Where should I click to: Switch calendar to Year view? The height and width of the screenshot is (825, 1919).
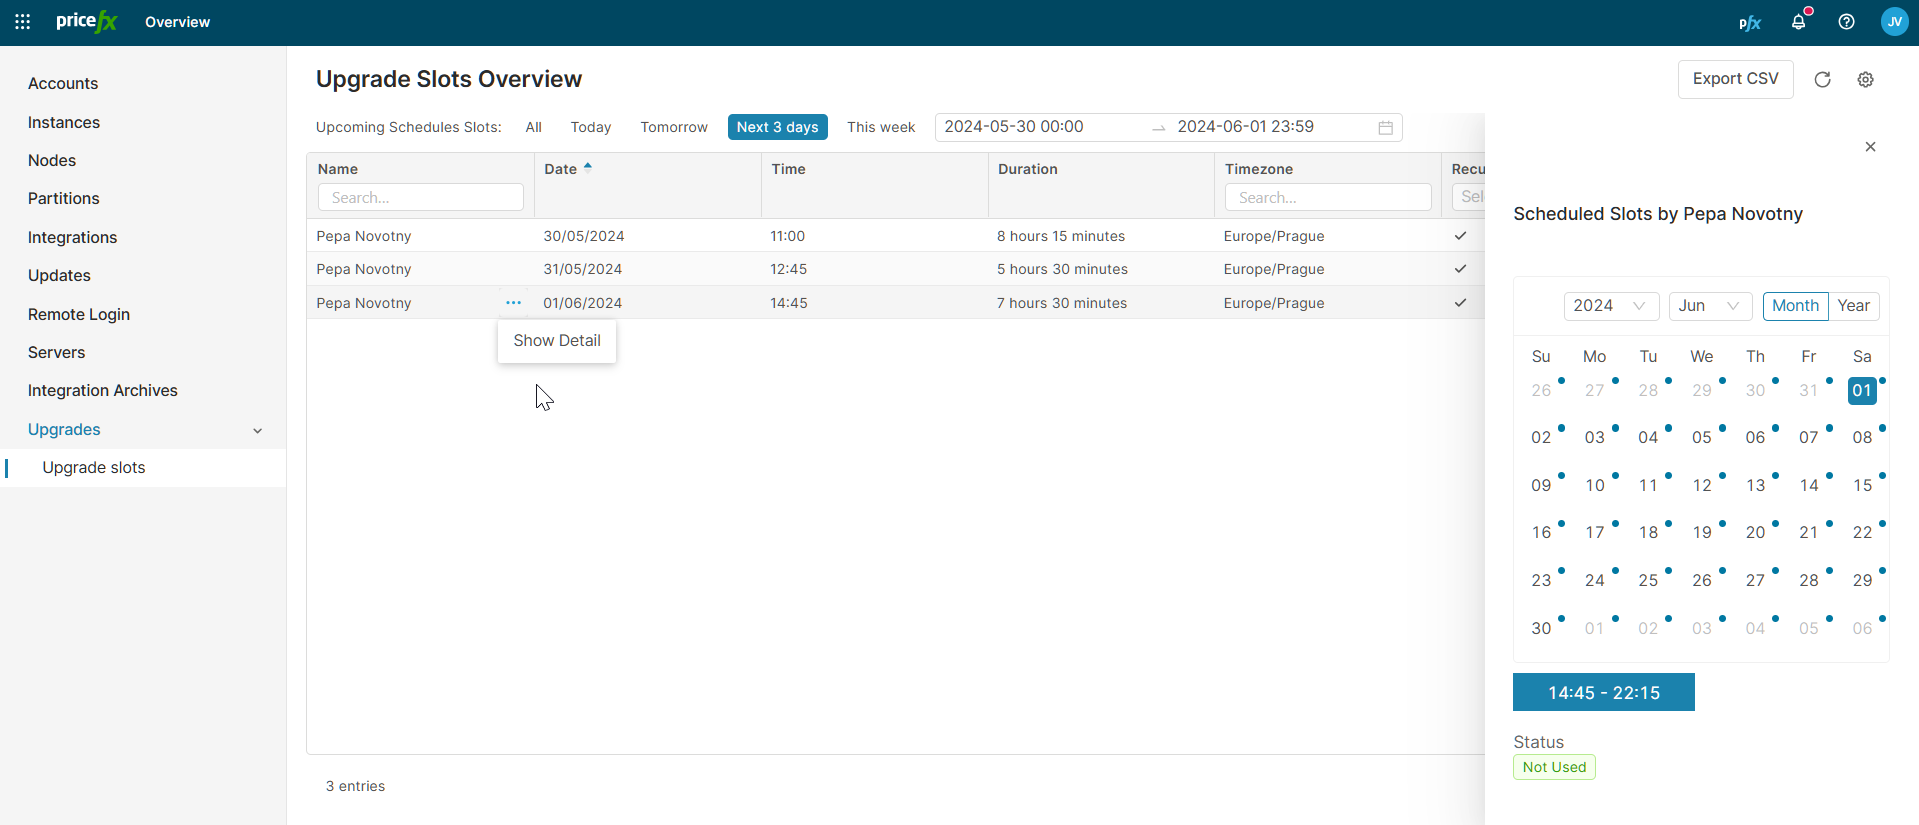1853,306
